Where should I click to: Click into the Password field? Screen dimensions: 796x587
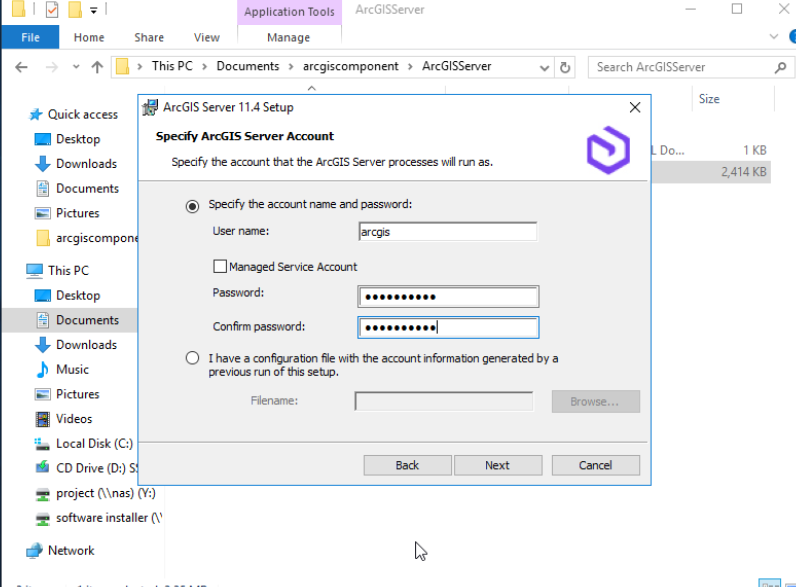448,297
